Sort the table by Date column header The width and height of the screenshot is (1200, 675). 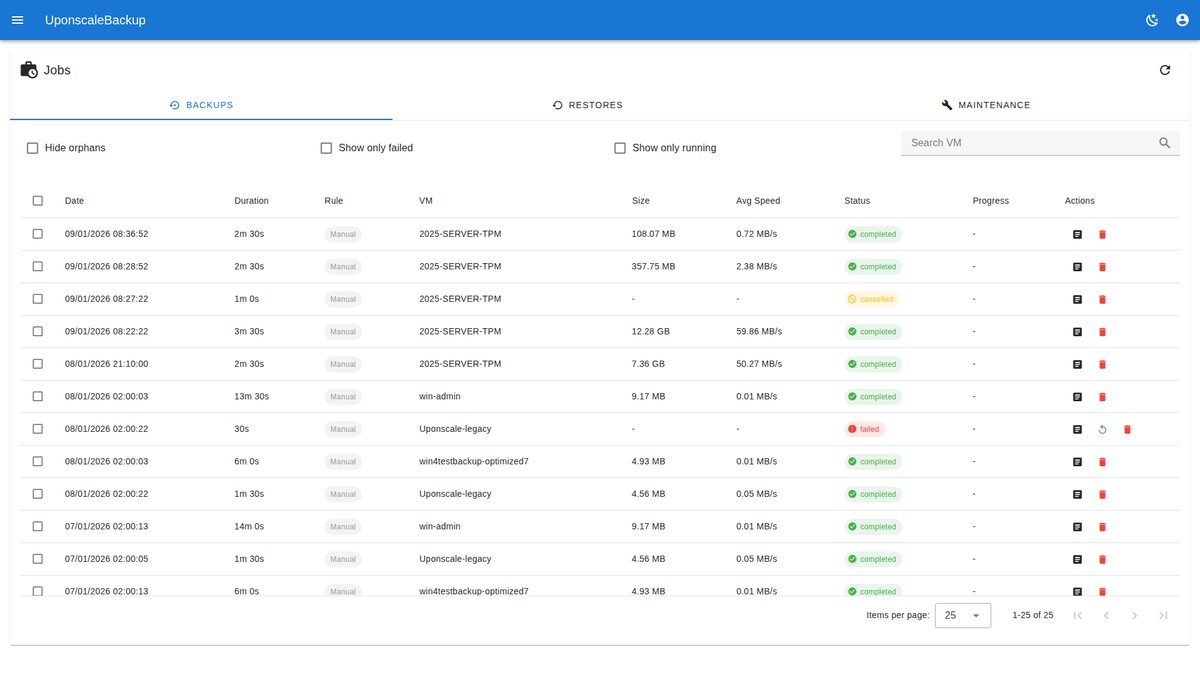pos(74,201)
